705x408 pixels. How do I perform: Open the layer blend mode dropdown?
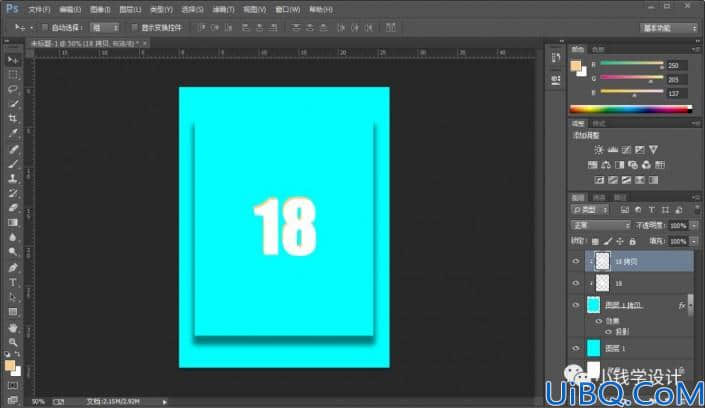tap(601, 225)
